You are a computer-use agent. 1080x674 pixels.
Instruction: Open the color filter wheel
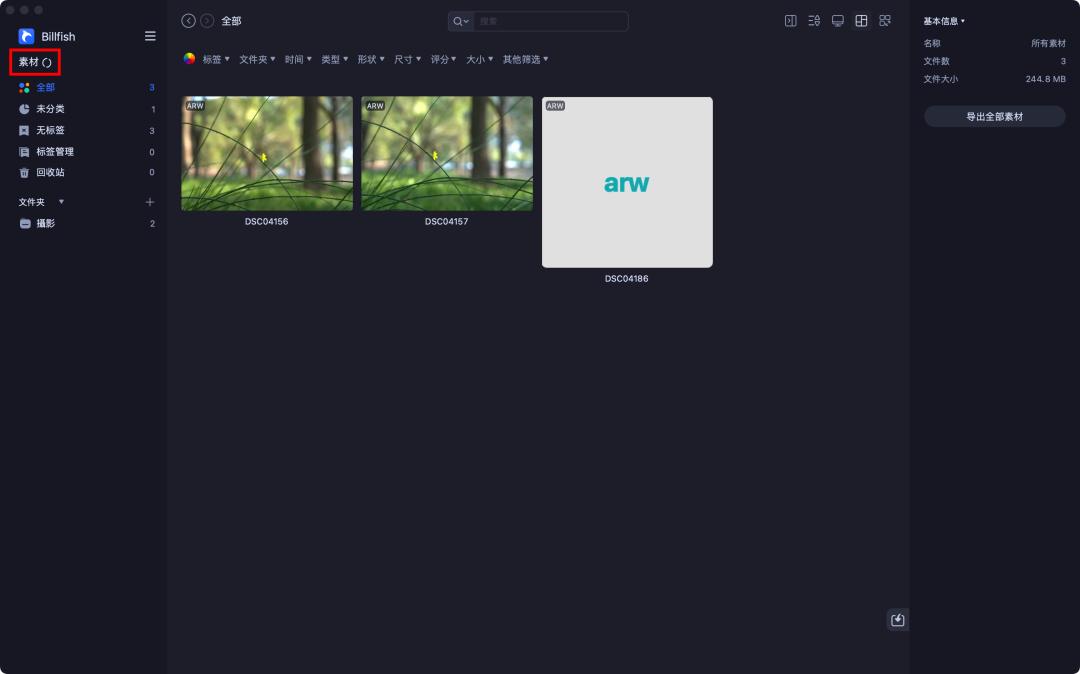coord(189,59)
